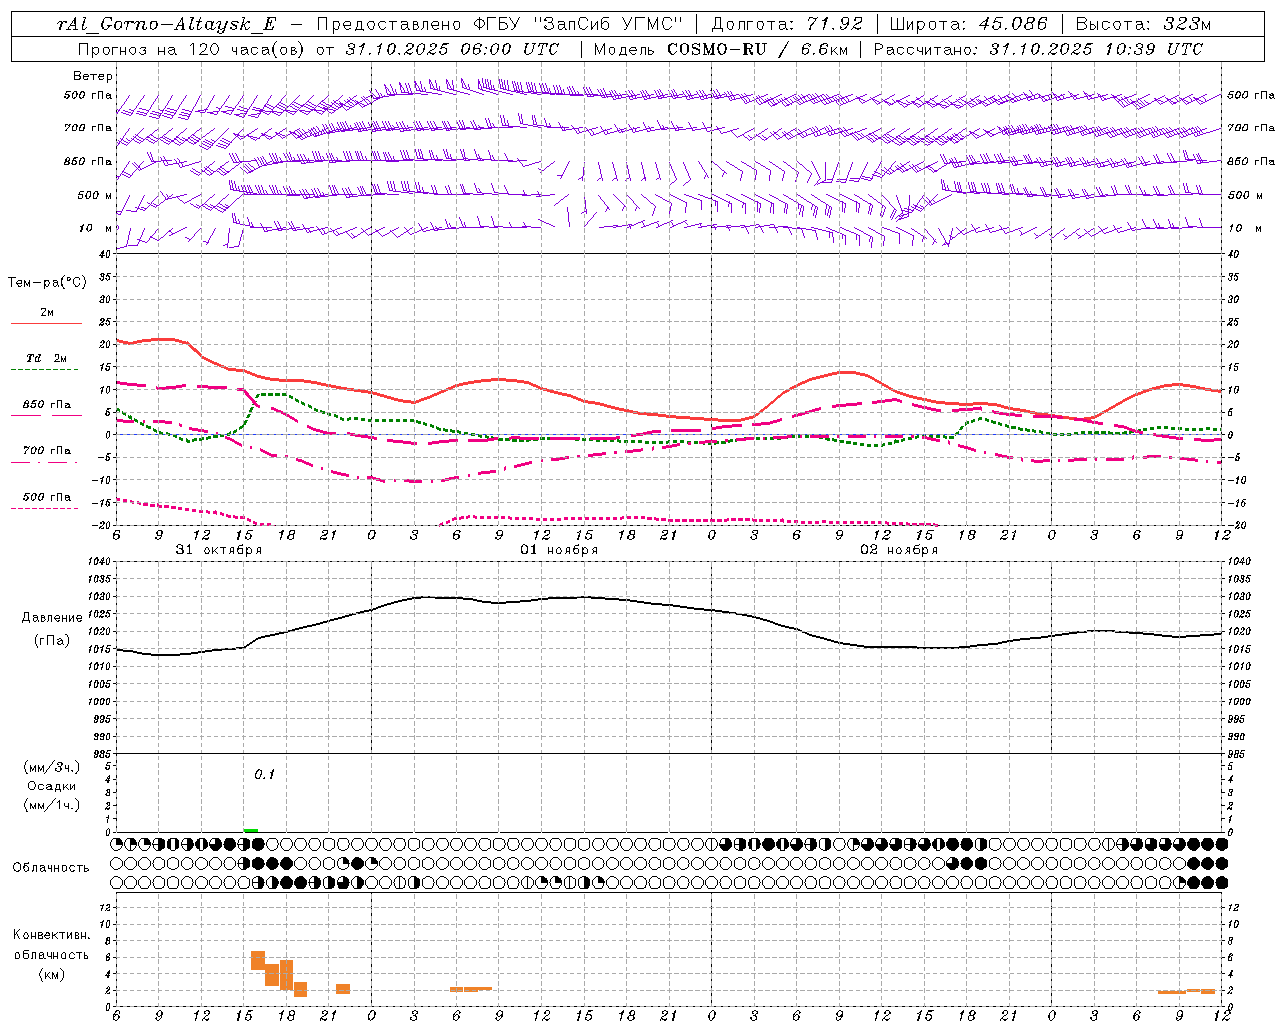Click the "Широта: 45.086" header value
Screen dimensions: 1280x1024
click(968, 24)
